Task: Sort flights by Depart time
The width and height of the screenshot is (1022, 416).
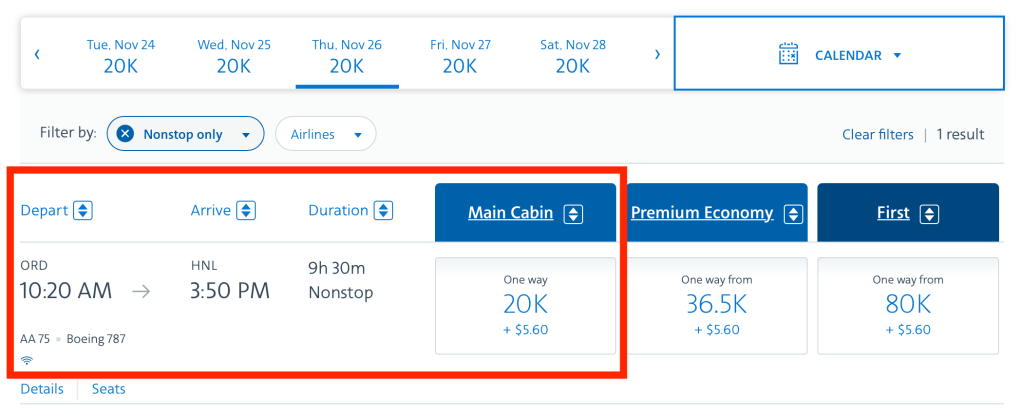Action: click(84, 211)
